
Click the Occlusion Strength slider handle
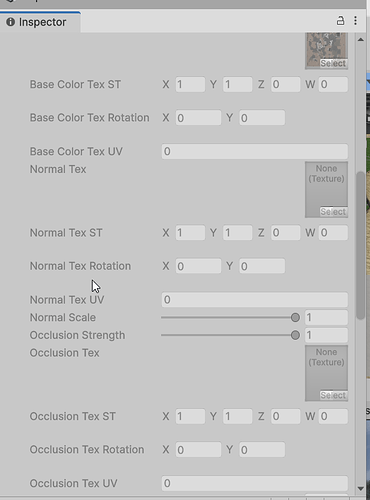(x=295, y=335)
